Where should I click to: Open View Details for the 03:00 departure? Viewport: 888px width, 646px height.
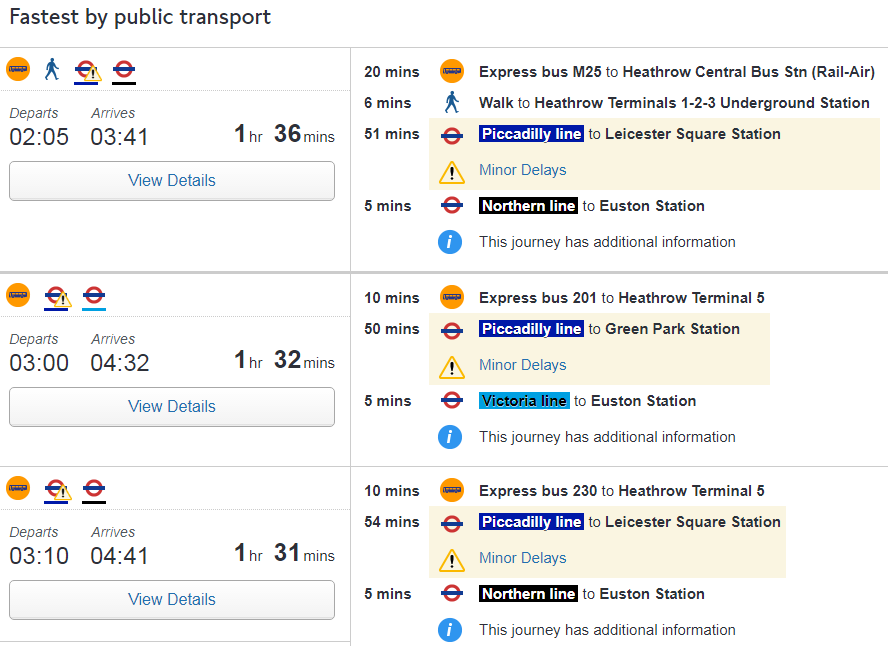pos(172,407)
